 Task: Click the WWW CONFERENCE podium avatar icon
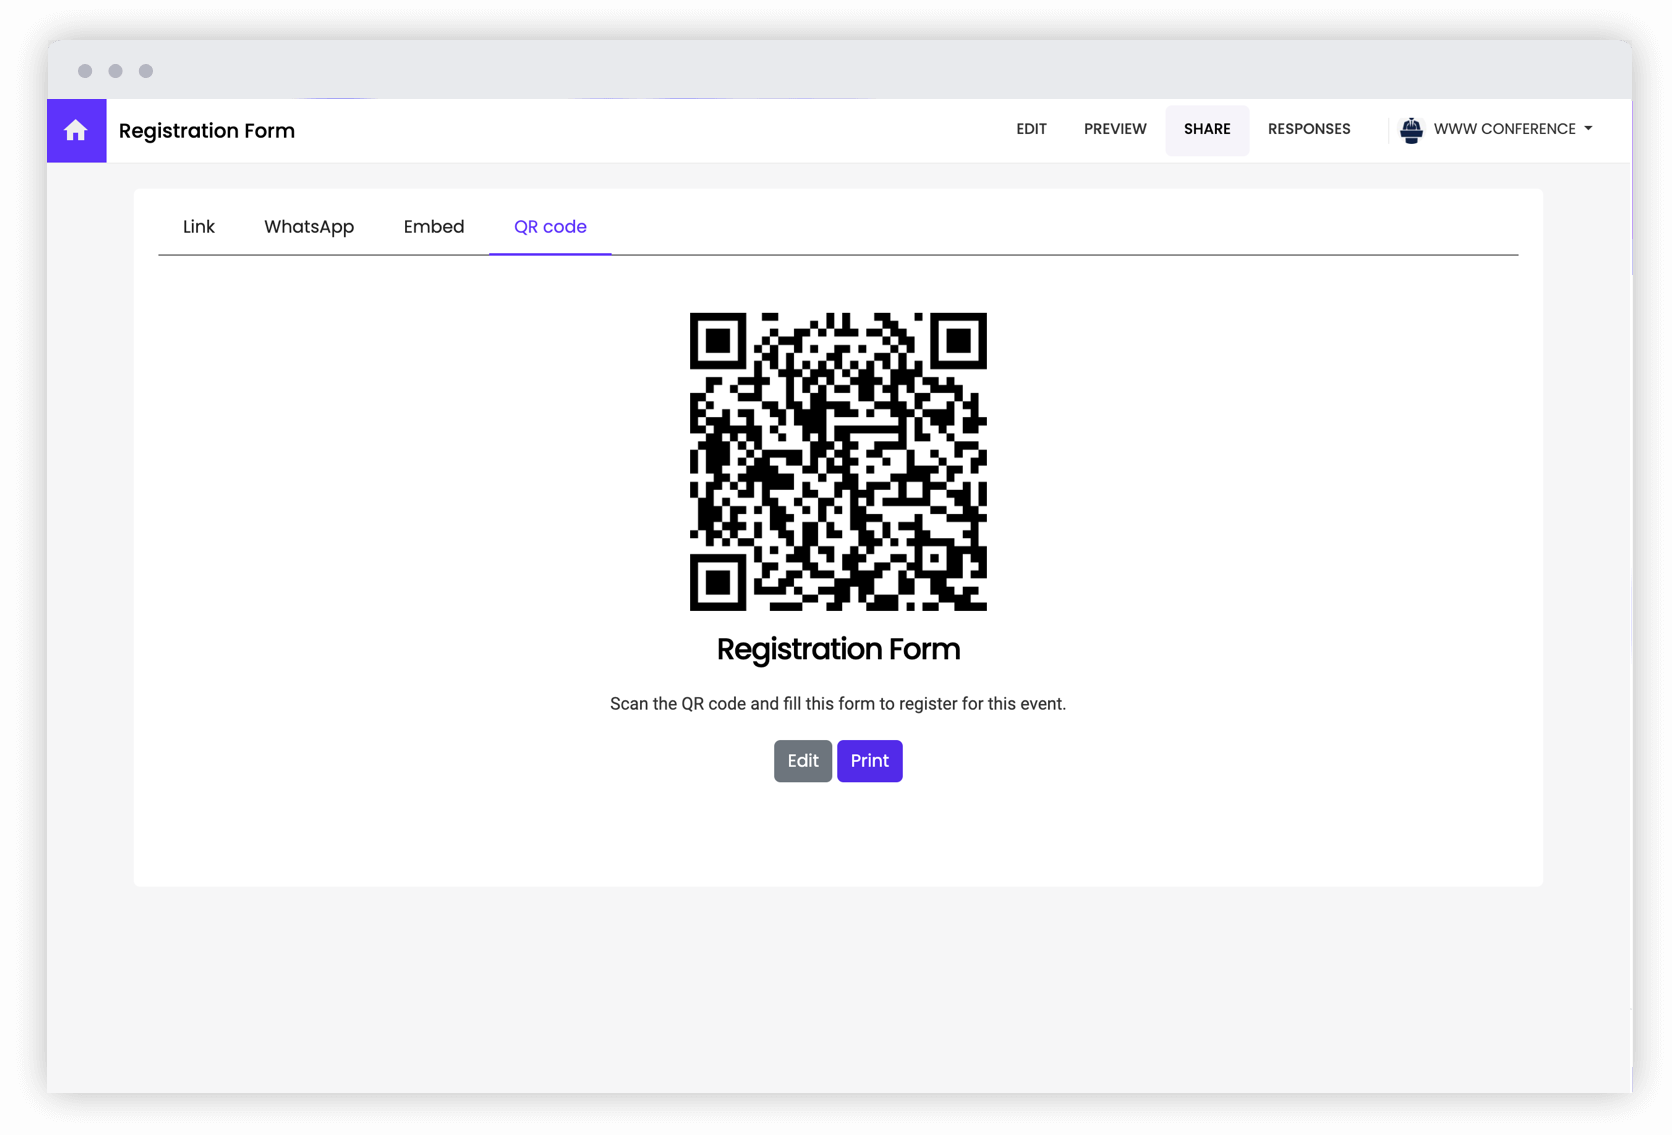point(1412,129)
